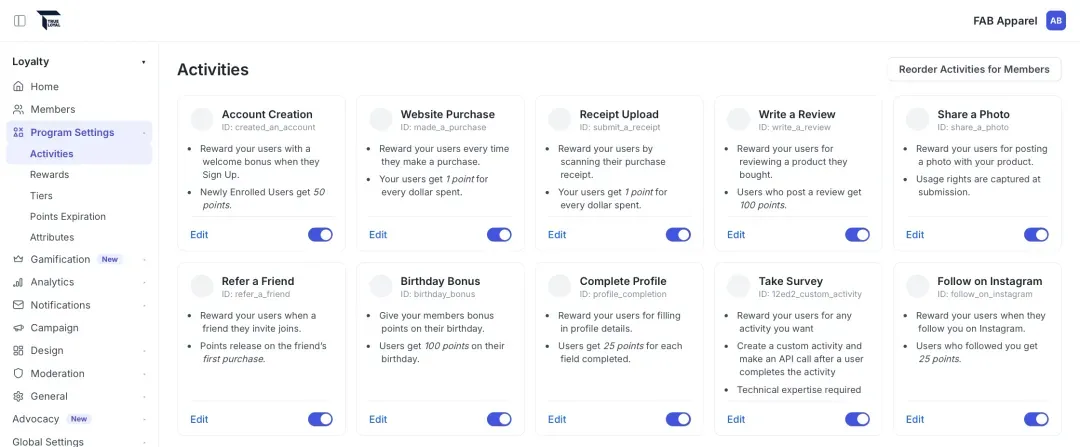Click the Gamification crown icon

(x=19, y=260)
